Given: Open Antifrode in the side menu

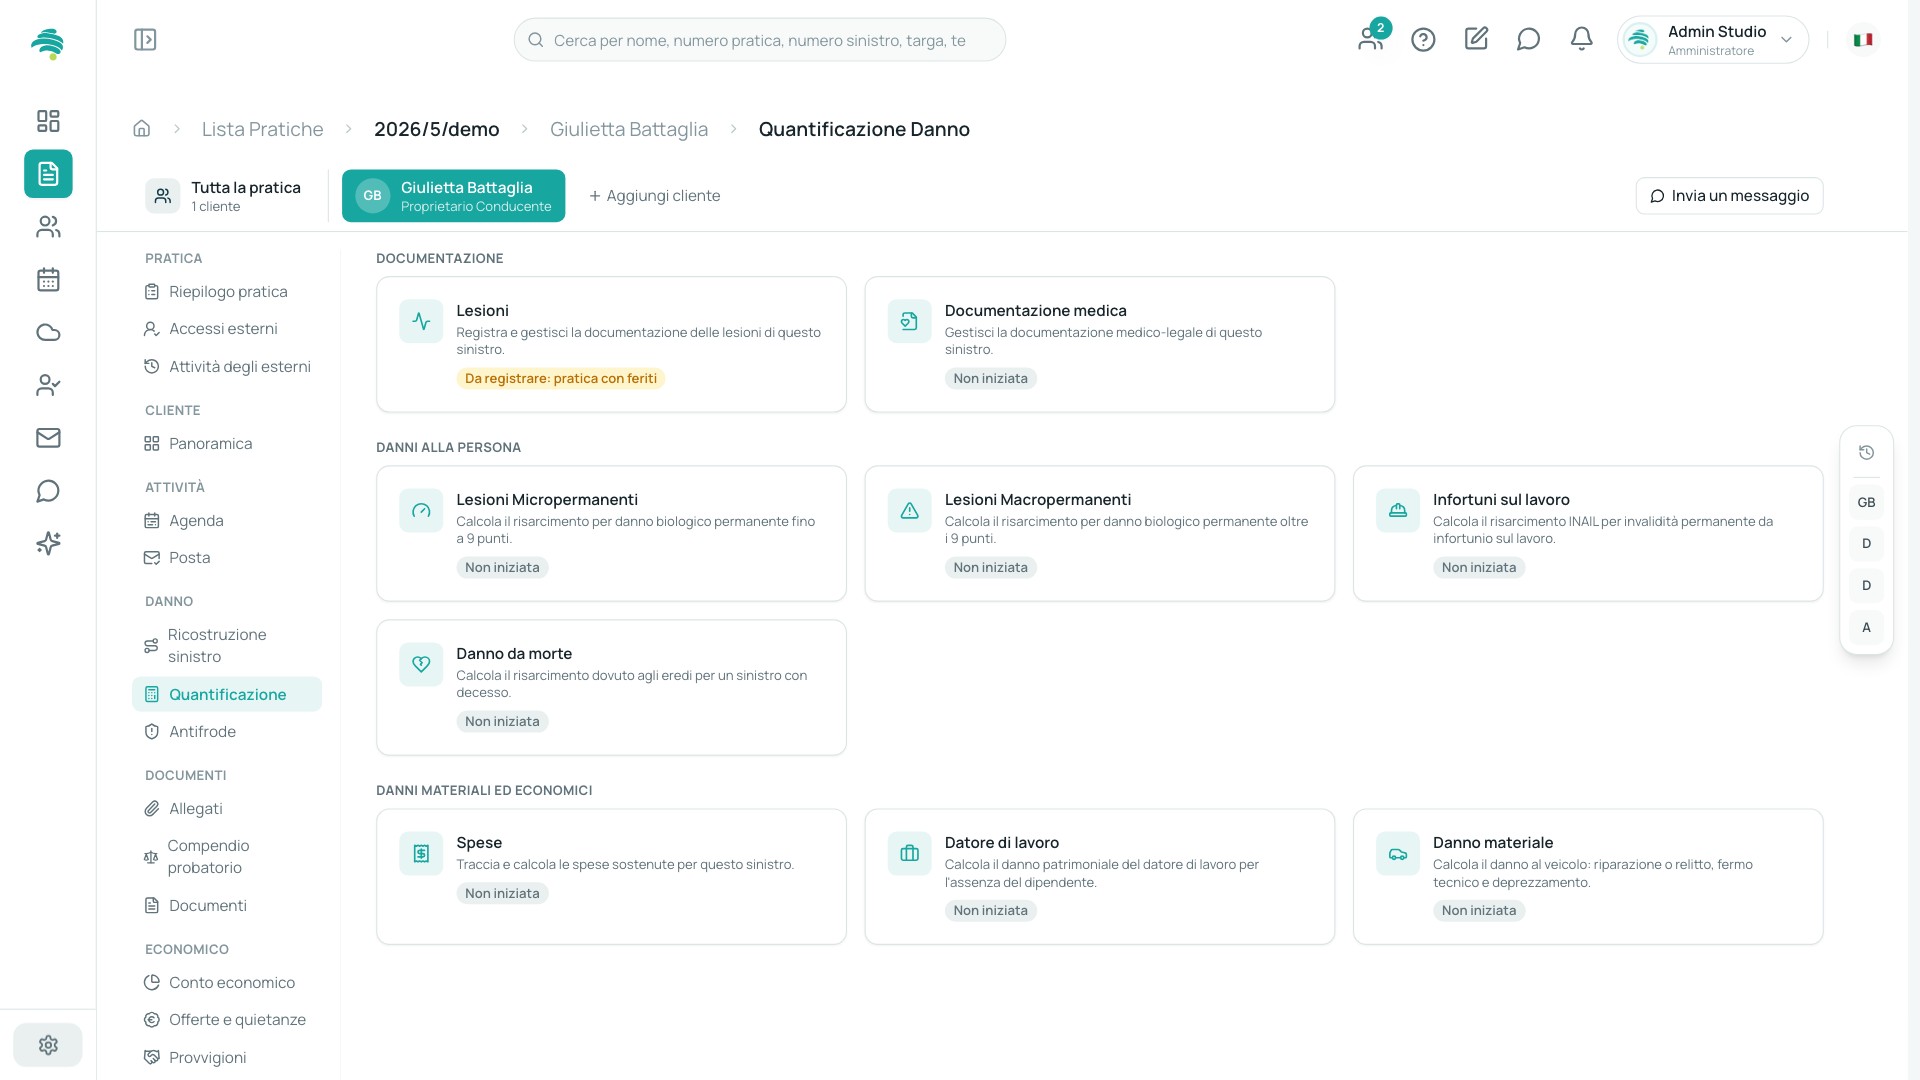Looking at the screenshot, I should 227,732.
